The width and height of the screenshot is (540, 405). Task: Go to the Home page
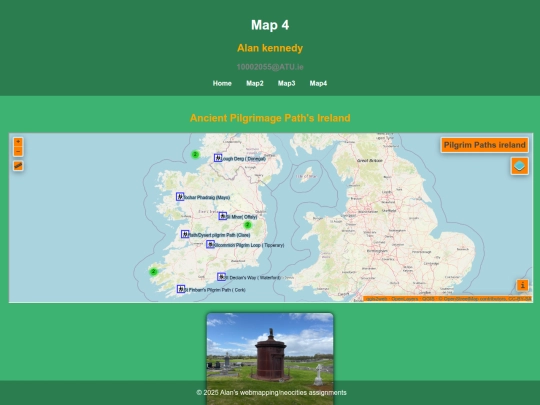tap(222, 83)
